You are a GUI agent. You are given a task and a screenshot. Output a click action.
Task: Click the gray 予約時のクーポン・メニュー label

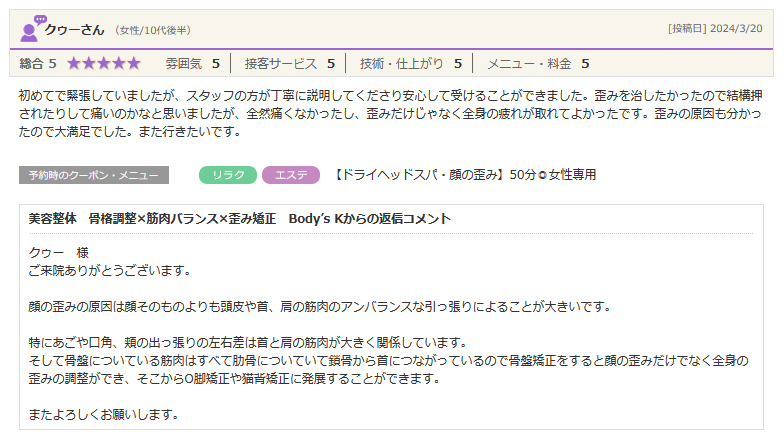93,175
